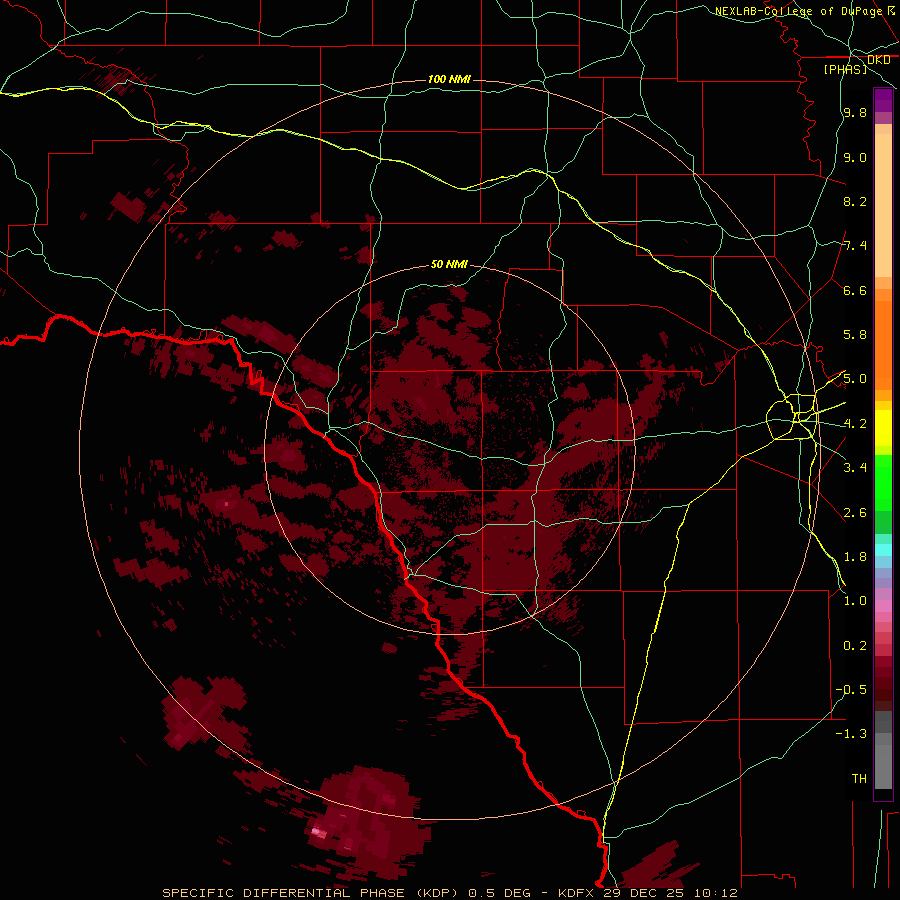Click the 'KDFX' station identifier in the caption

click(576, 893)
